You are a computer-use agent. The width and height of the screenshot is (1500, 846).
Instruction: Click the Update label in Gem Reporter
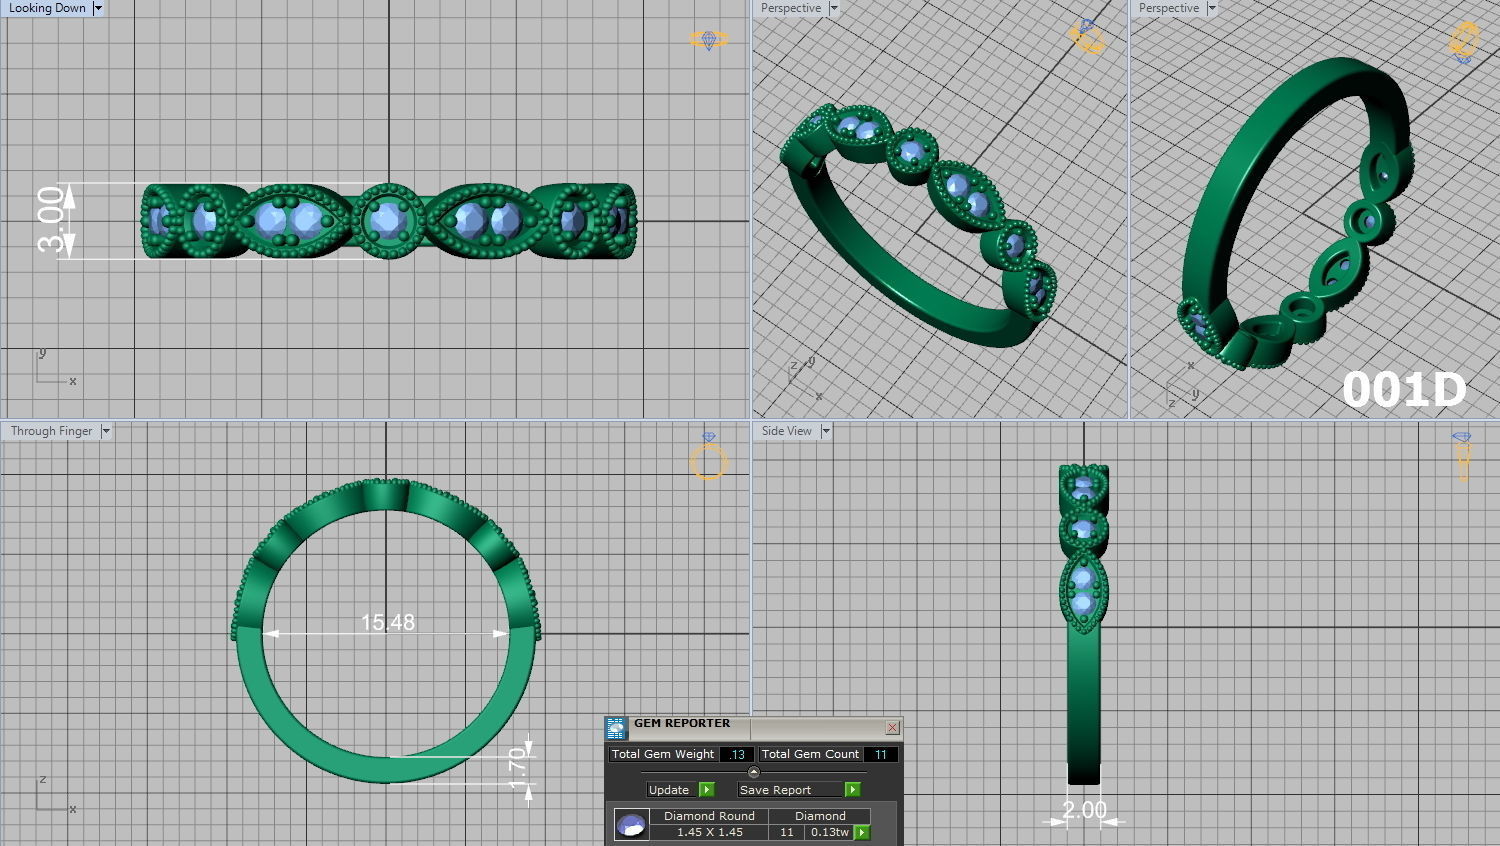(x=669, y=790)
